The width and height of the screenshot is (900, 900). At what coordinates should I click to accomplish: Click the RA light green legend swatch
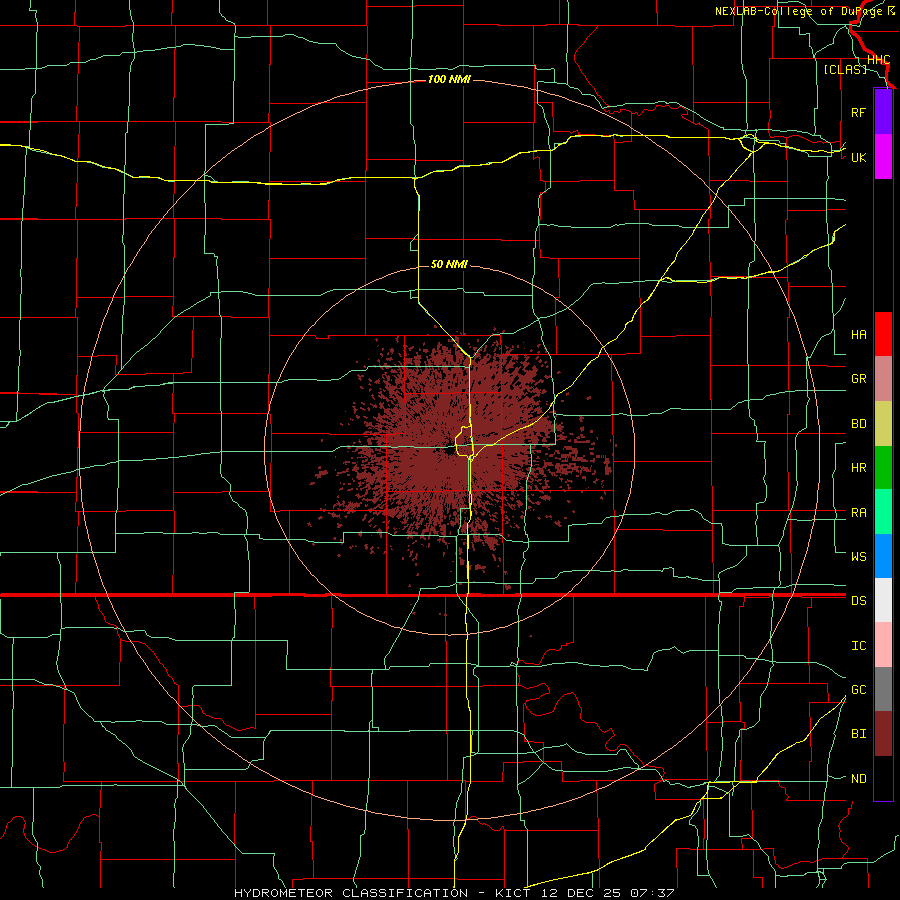(x=883, y=512)
